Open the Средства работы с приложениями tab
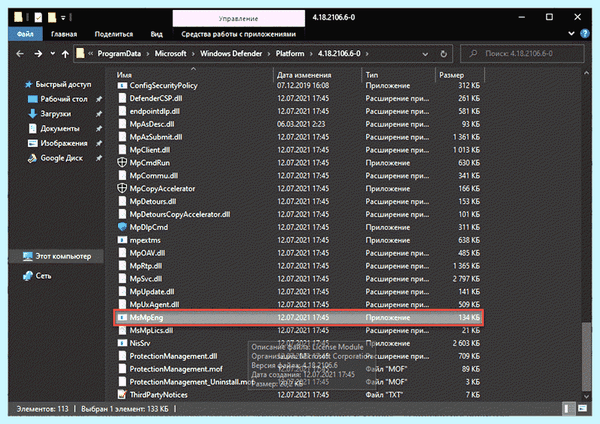Viewport: 600px width, 424px height. [x=238, y=34]
